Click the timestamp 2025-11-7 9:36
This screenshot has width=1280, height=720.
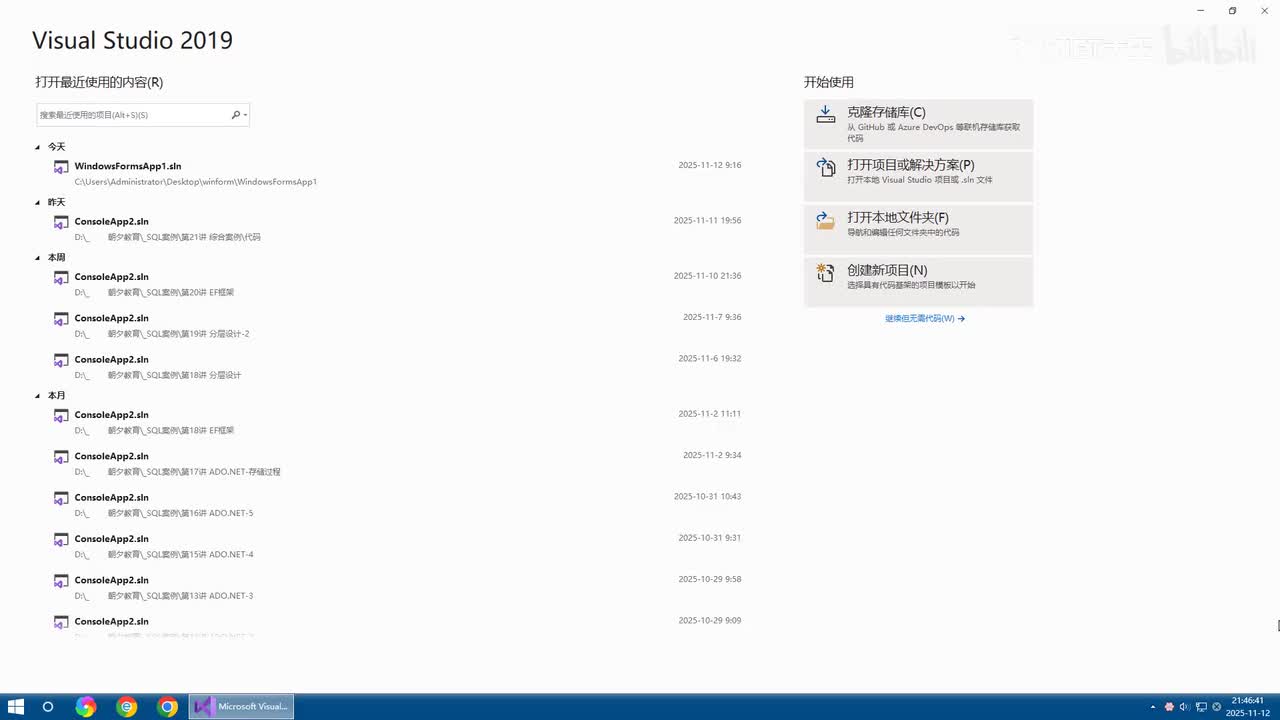tap(712, 317)
